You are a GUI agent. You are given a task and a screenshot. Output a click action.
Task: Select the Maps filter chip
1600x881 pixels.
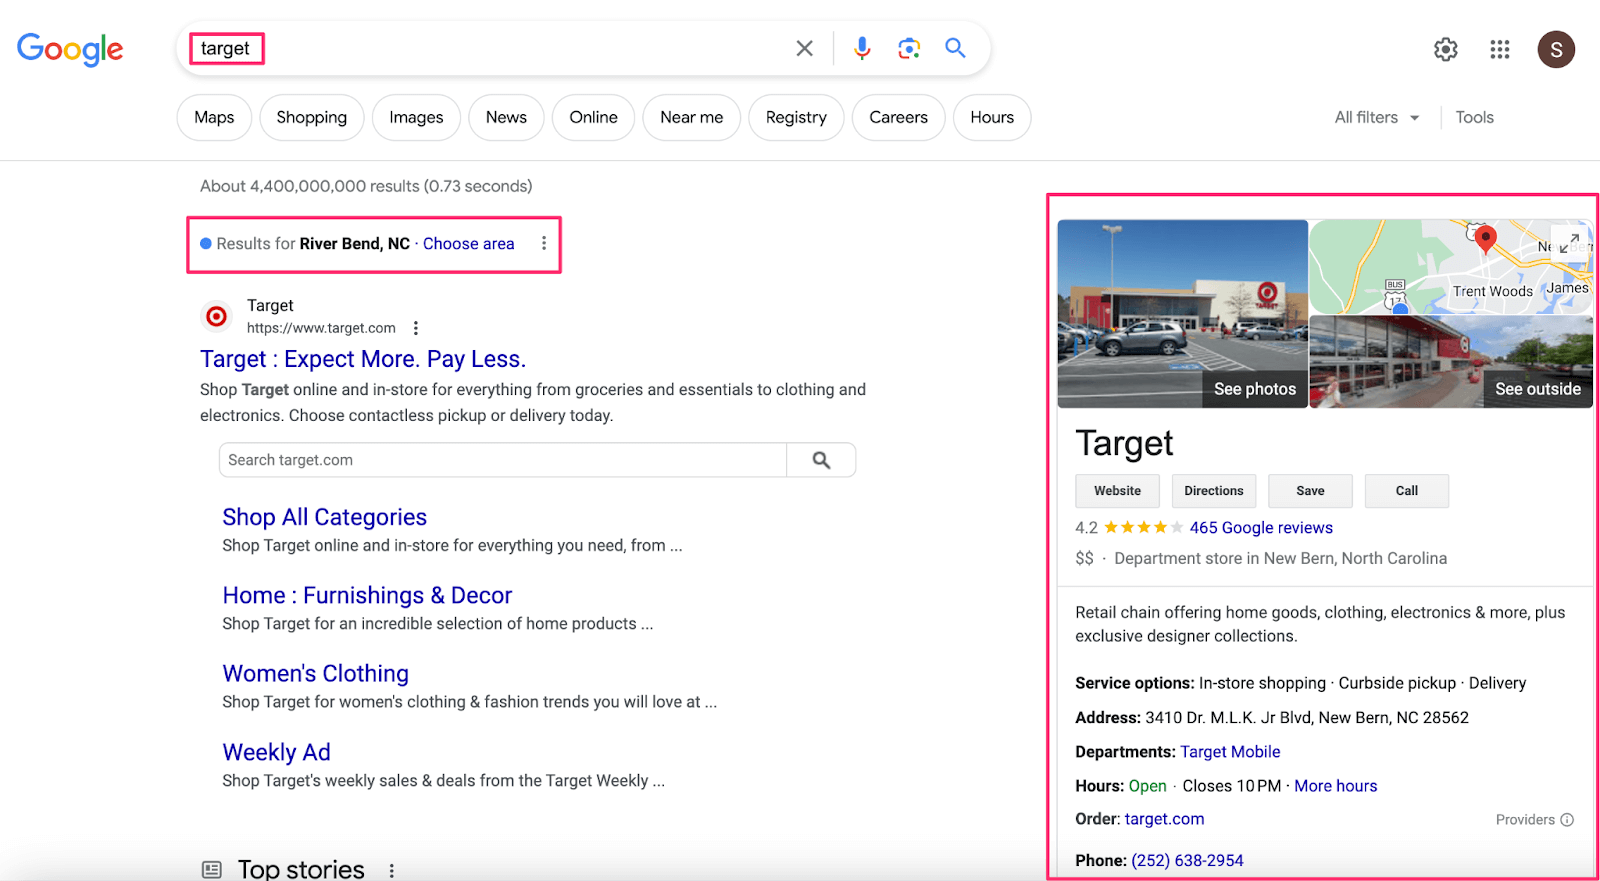tap(214, 117)
